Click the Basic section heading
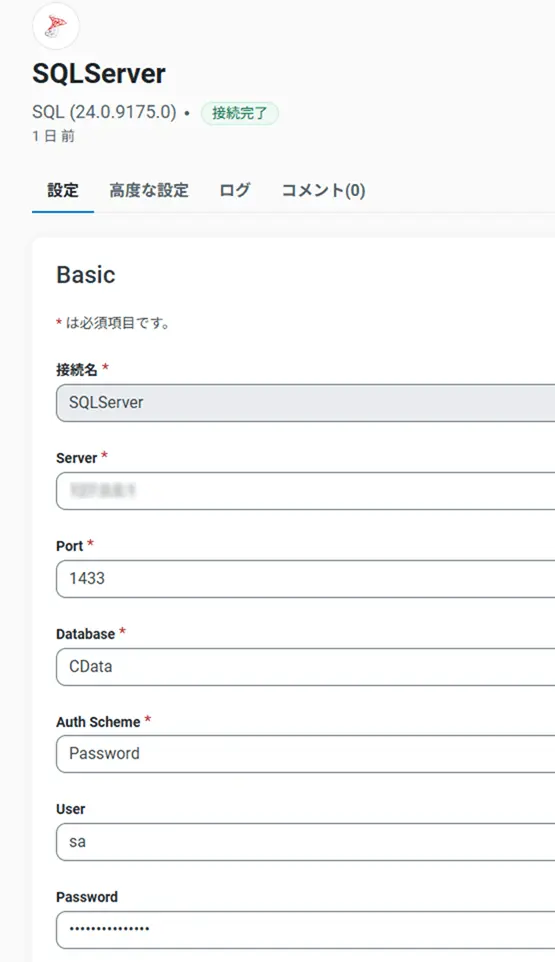 tap(86, 274)
